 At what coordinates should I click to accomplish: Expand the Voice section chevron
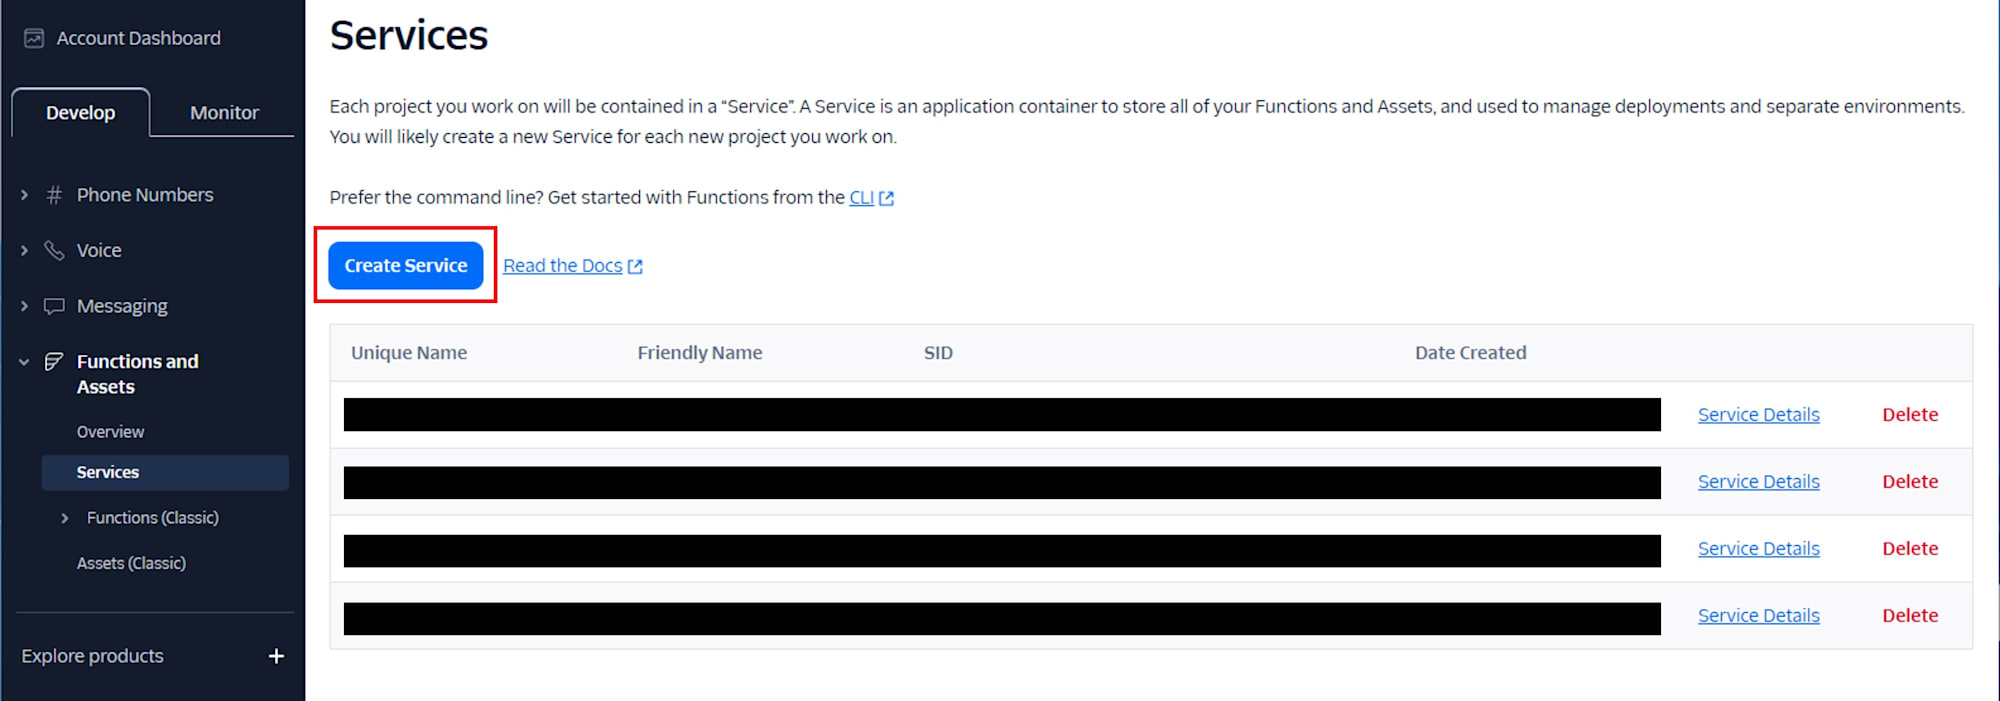(24, 250)
